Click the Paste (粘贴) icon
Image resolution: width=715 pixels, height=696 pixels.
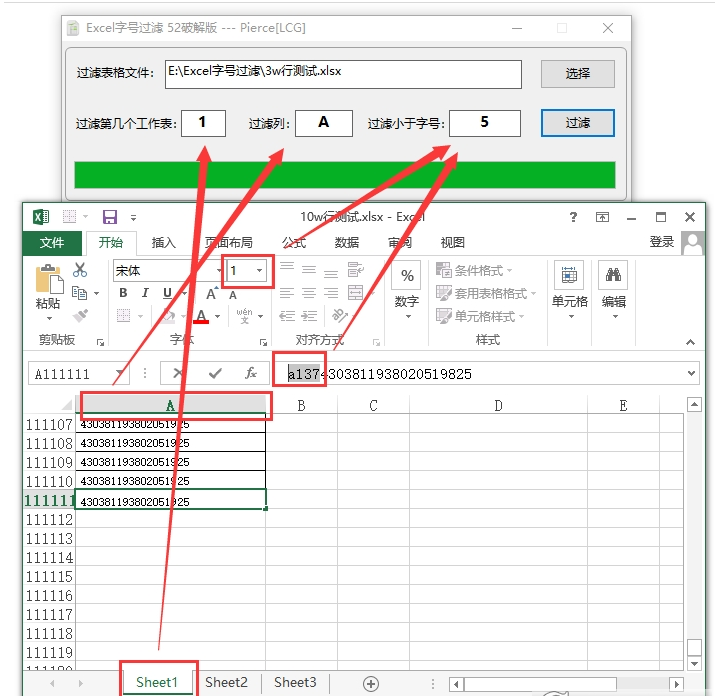click(x=48, y=281)
